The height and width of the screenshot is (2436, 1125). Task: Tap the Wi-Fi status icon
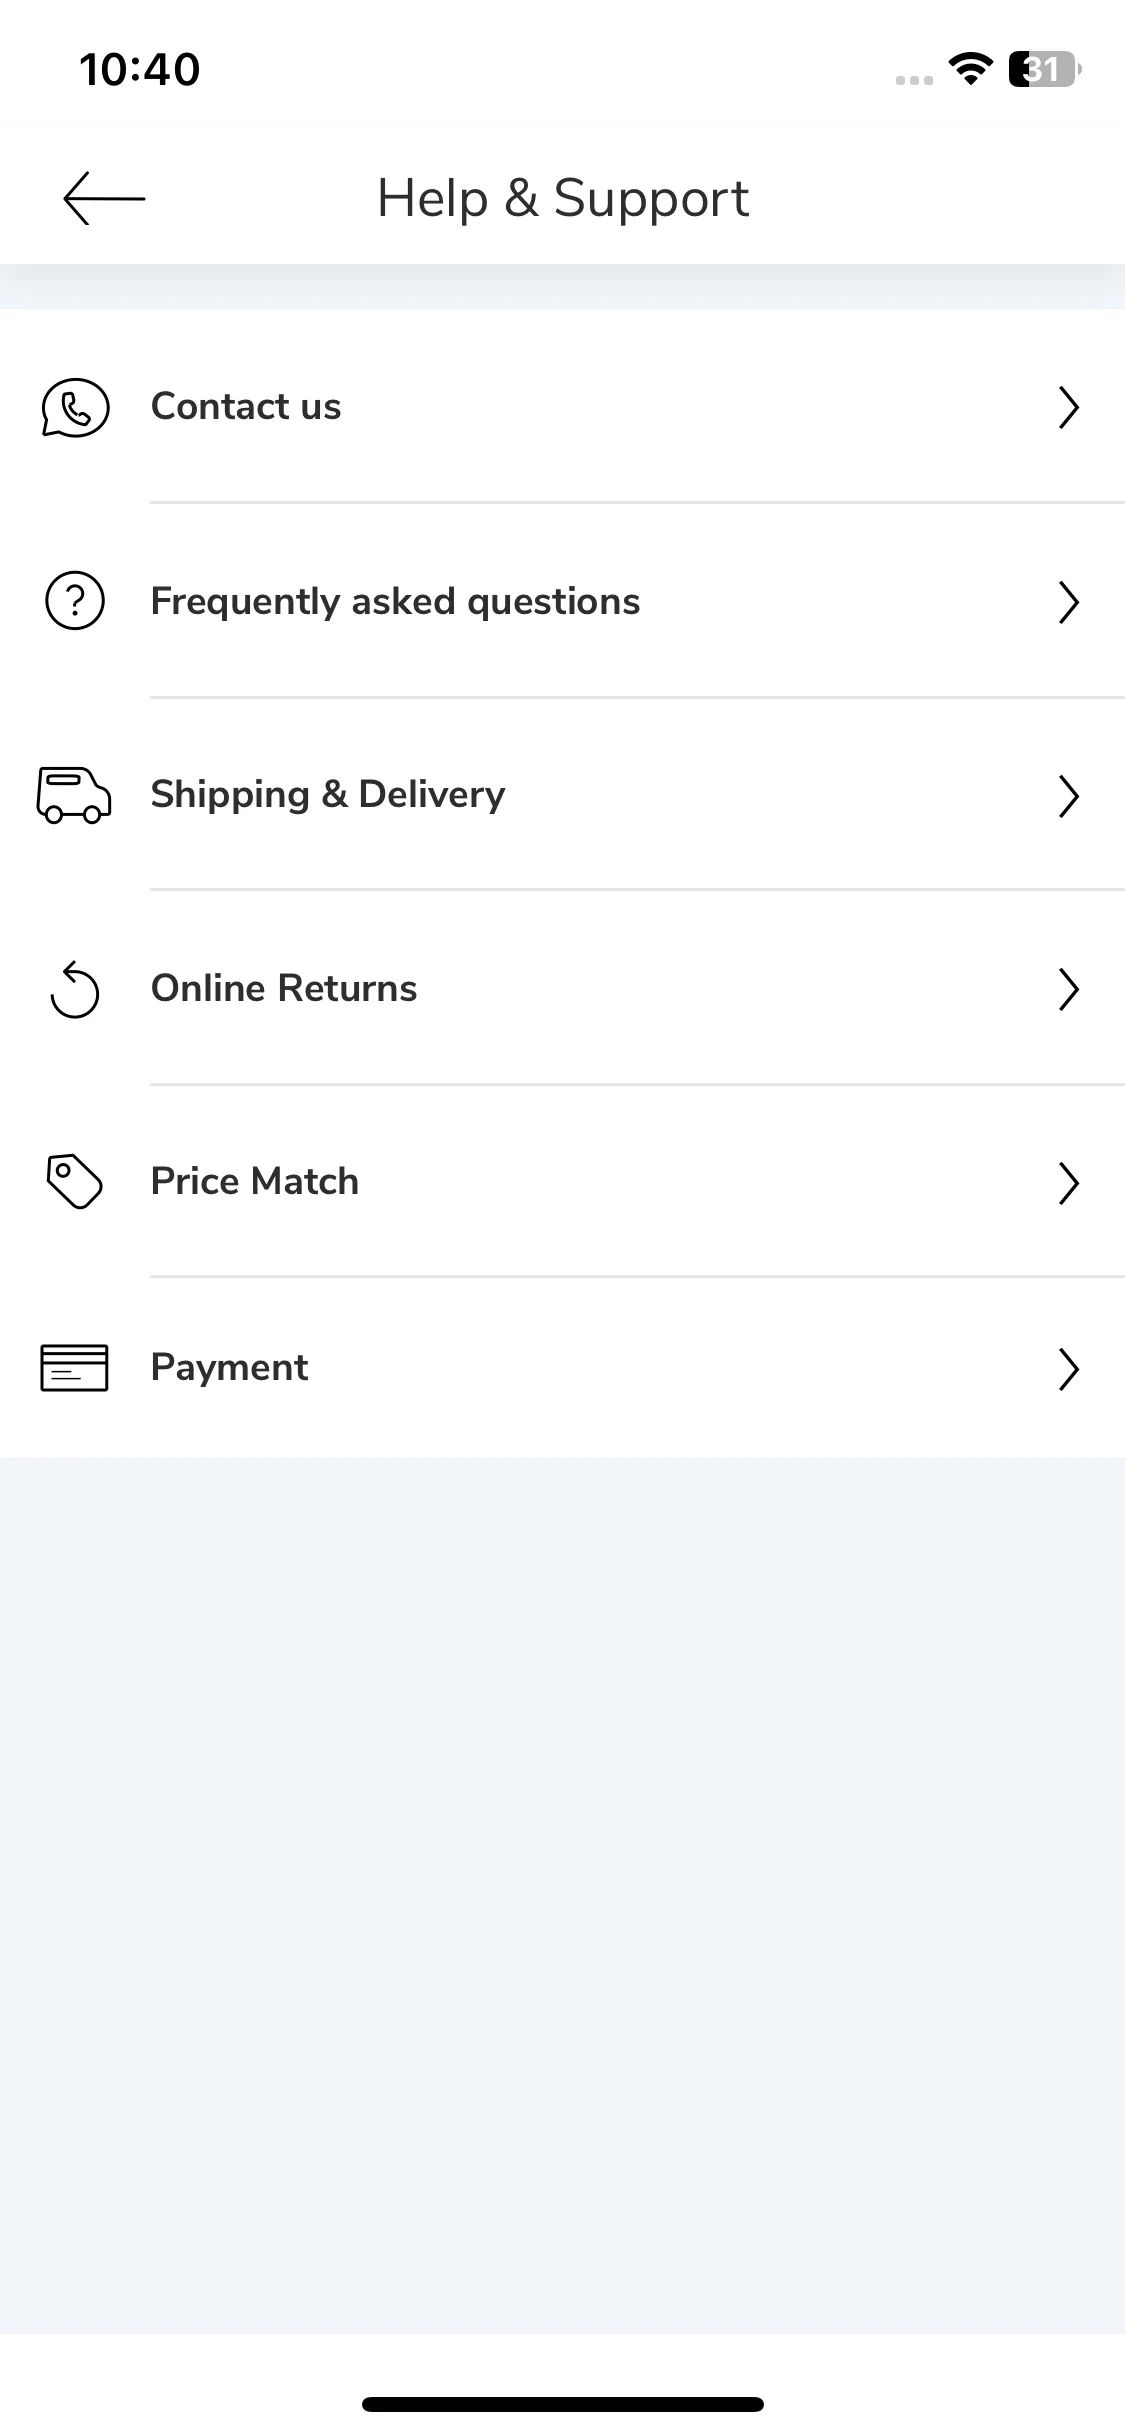[970, 69]
